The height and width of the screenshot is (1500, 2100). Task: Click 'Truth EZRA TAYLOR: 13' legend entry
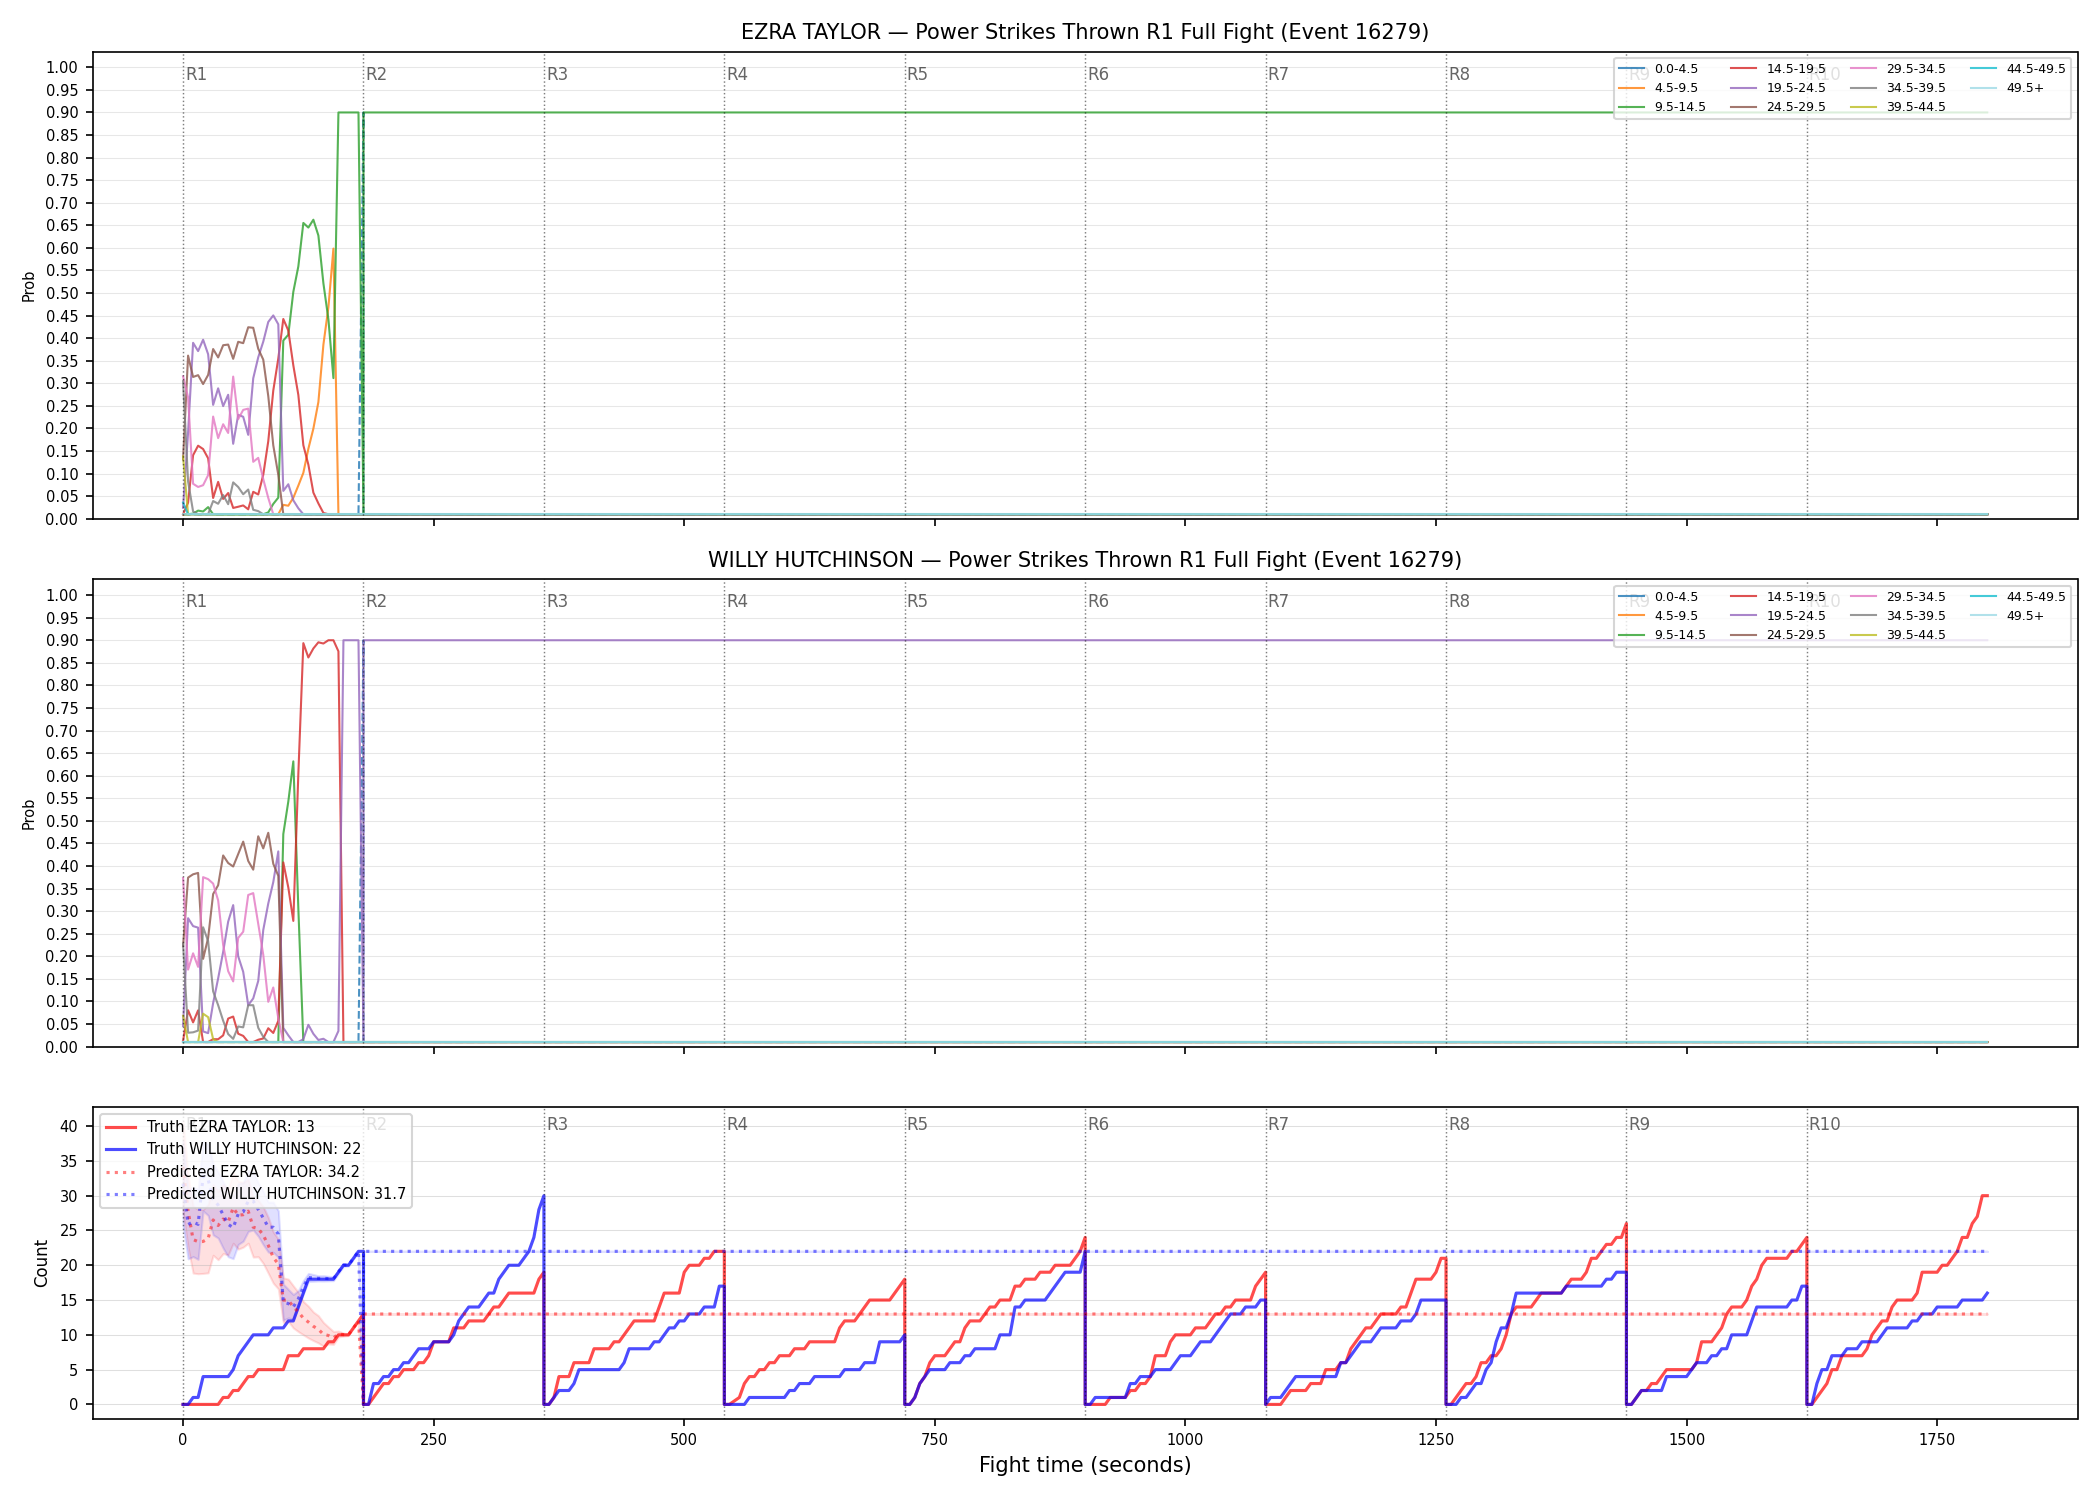tap(209, 1127)
